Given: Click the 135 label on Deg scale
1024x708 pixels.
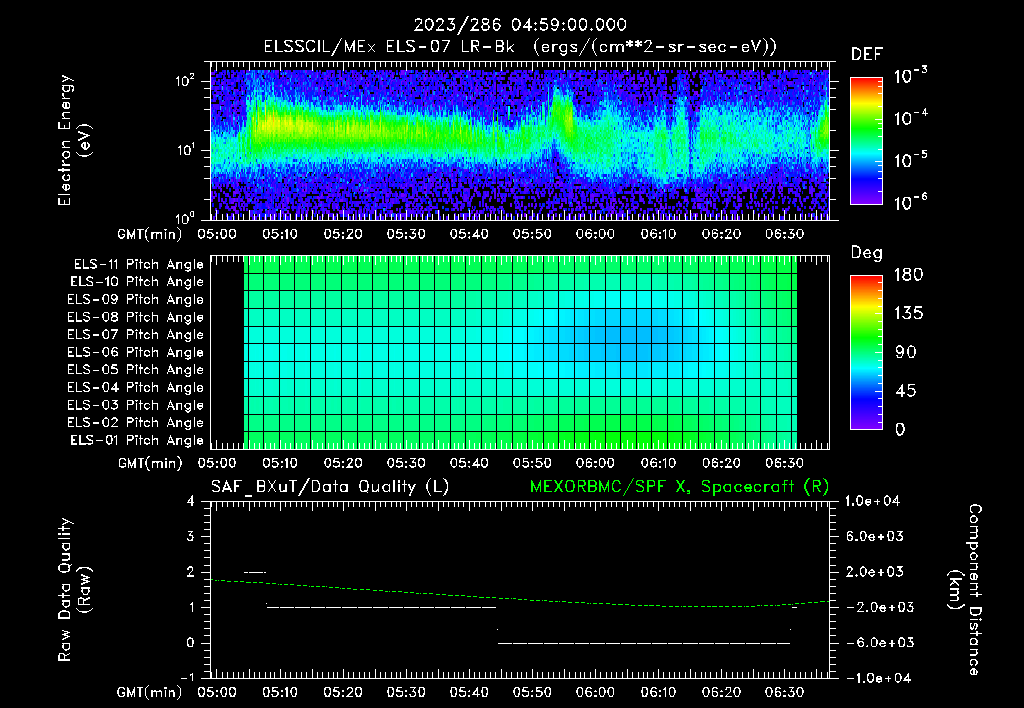Looking at the screenshot, I should pos(908,314).
